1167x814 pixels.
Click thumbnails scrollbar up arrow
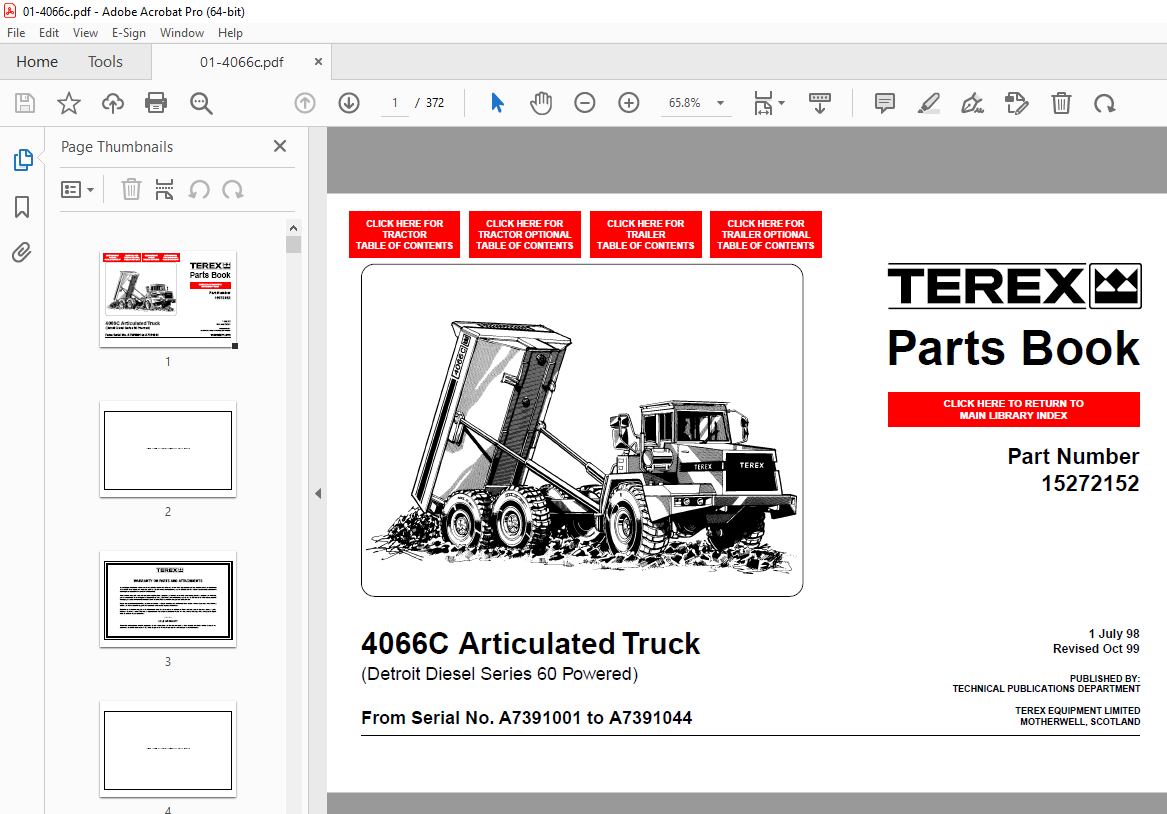click(x=293, y=228)
